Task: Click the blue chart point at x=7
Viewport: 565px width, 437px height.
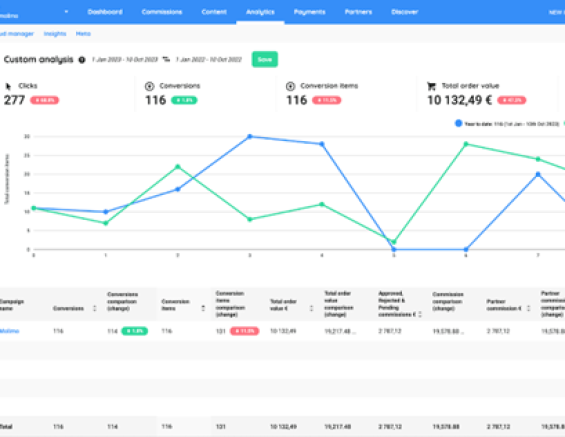Action: [538, 174]
